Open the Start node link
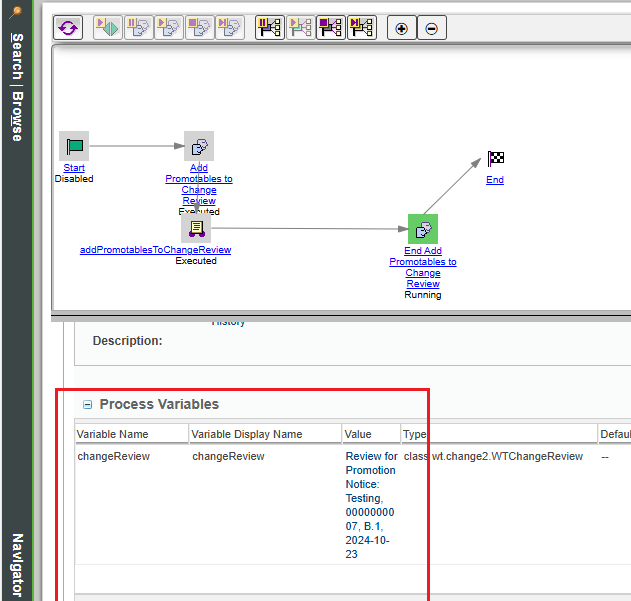 pos(74,168)
